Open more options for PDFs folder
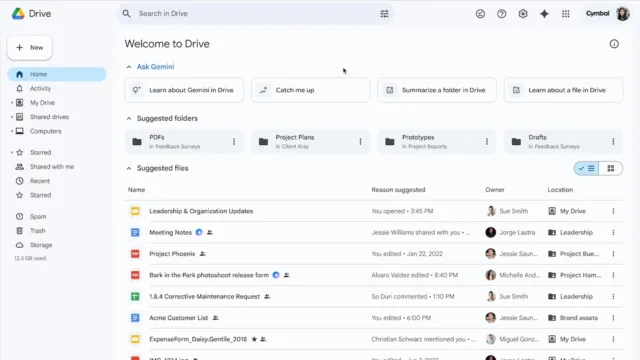 [234, 142]
